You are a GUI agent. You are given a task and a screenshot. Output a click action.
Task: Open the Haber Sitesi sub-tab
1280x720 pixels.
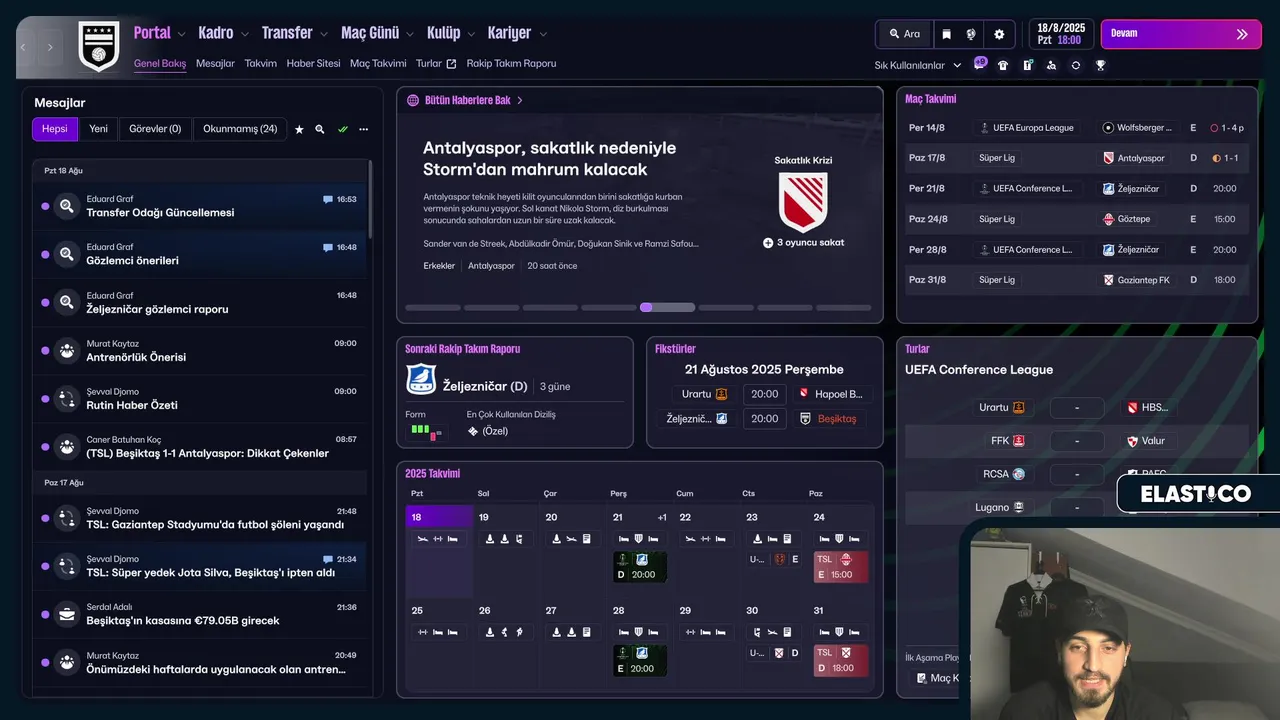(313, 63)
